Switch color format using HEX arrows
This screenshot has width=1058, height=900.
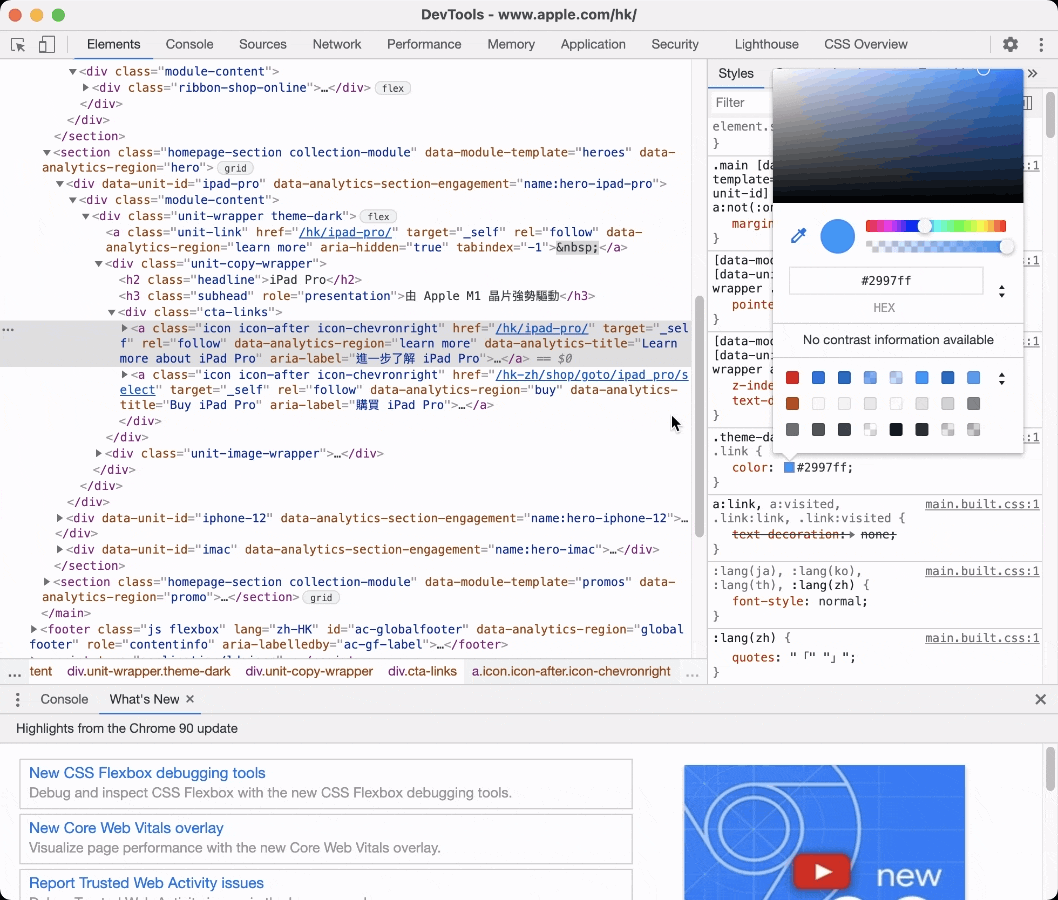(1001, 291)
